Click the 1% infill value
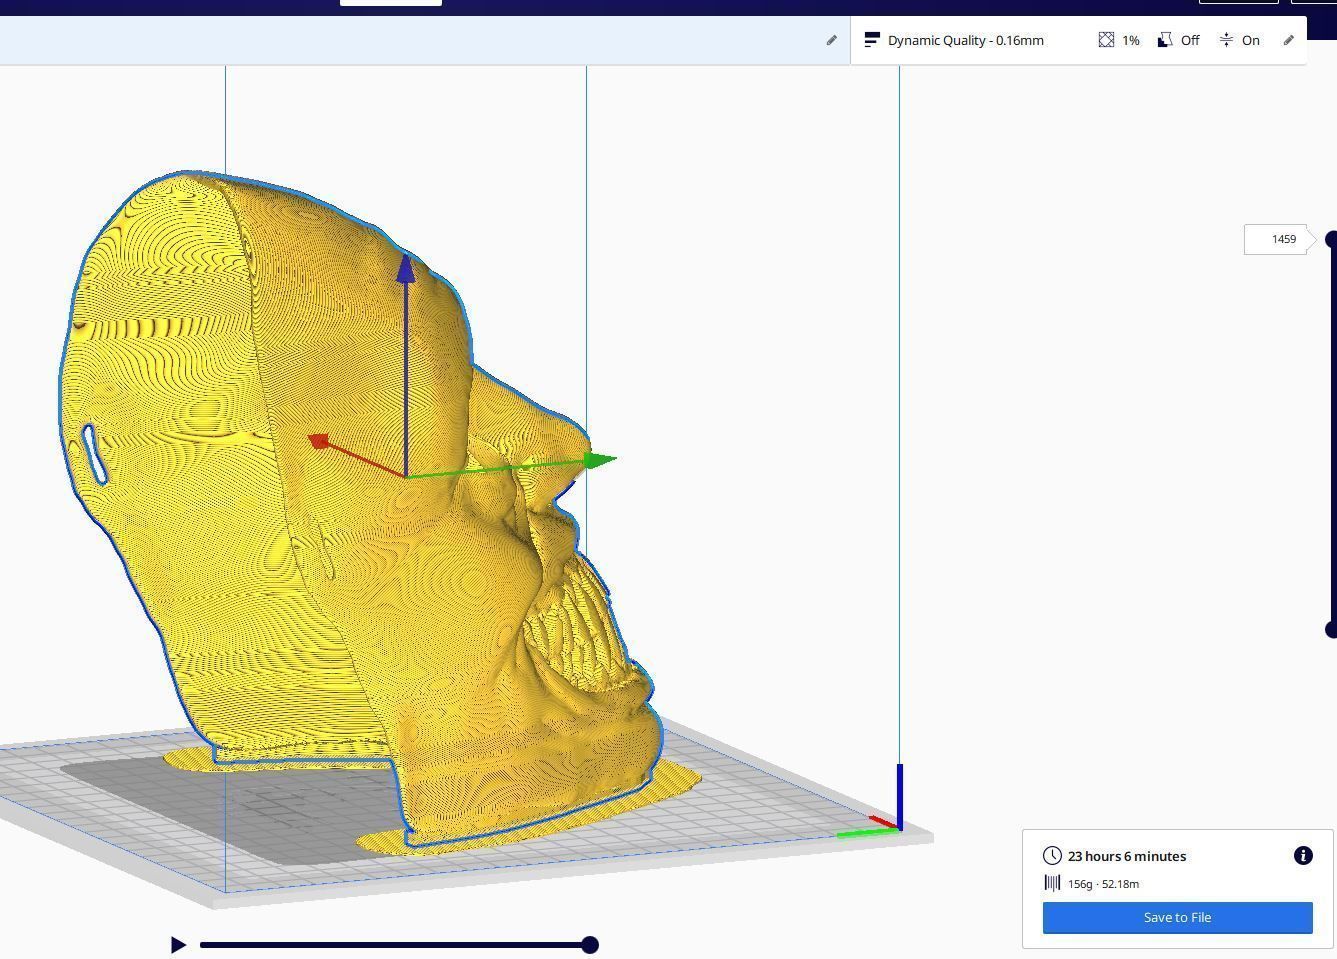The image size is (1337, 959). (1131, 40)
